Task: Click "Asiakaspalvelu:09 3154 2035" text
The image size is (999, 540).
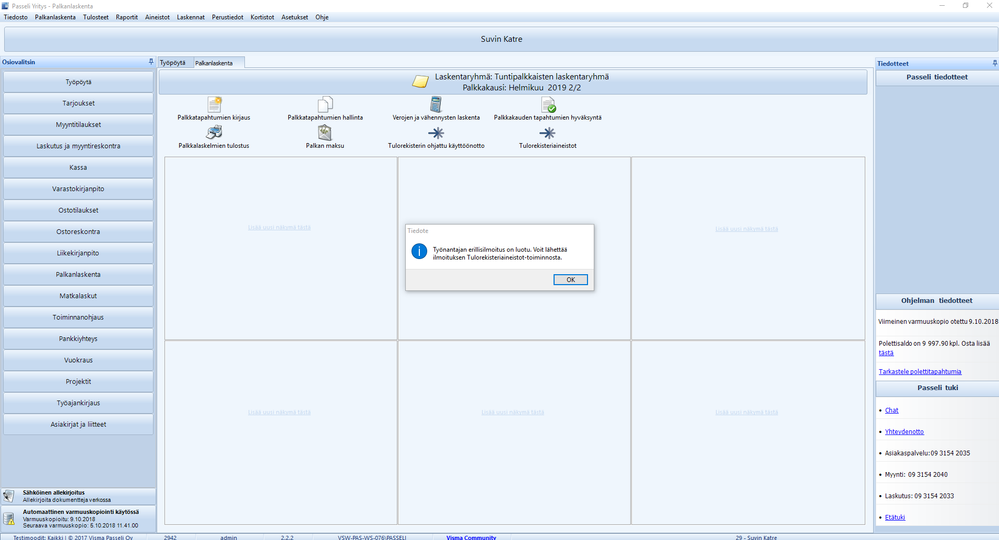Action: click(x=927, y=453)
